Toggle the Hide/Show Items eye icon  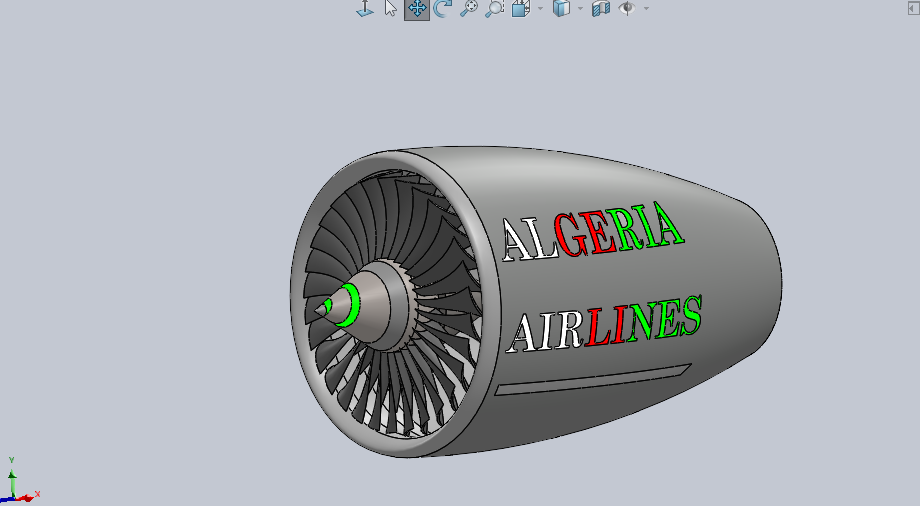tap(627, 9)
